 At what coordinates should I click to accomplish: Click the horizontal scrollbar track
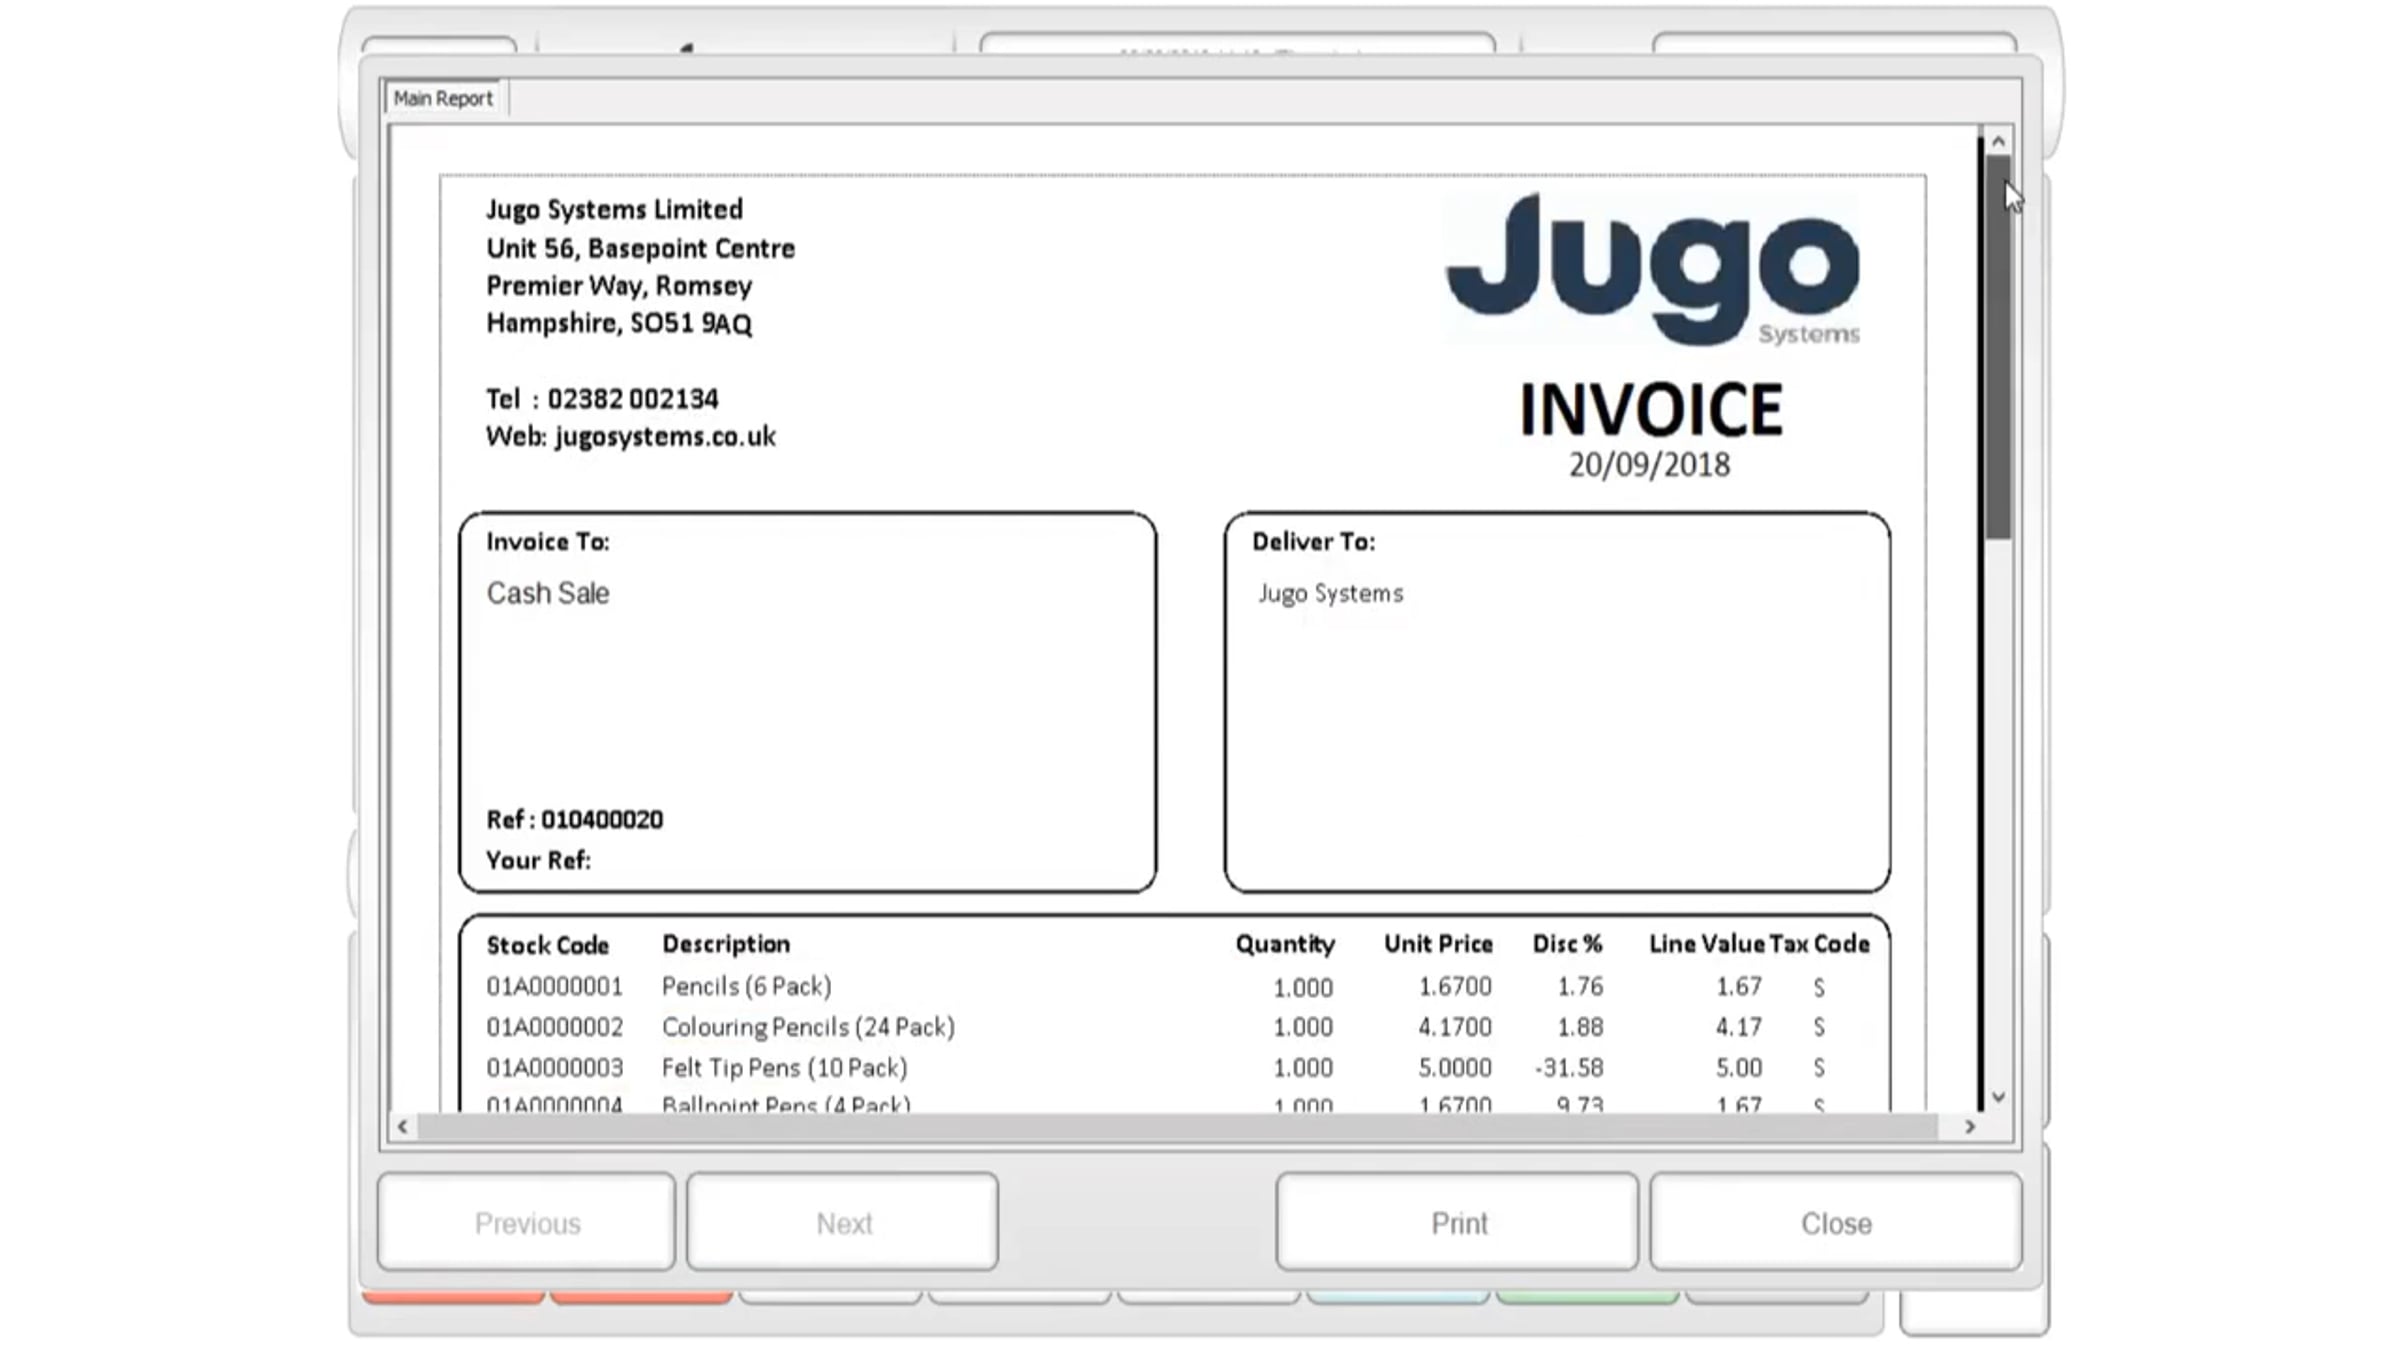point(1180,1127)
